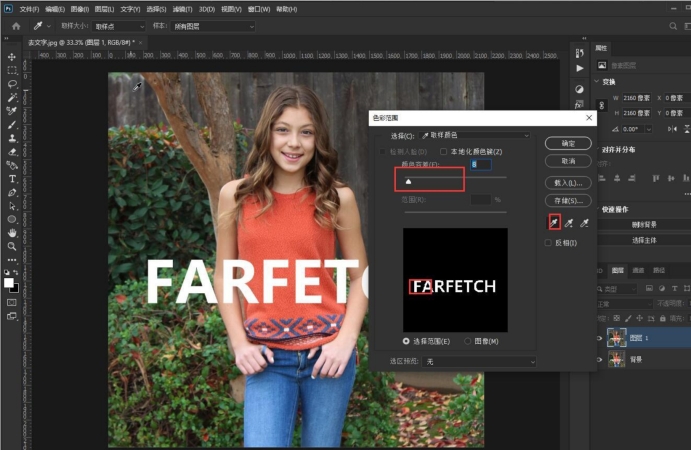The height and width of the screenshot is (450, 691).
Task: Click the 取消 Cancel button
Action: (x=568, y=161)
